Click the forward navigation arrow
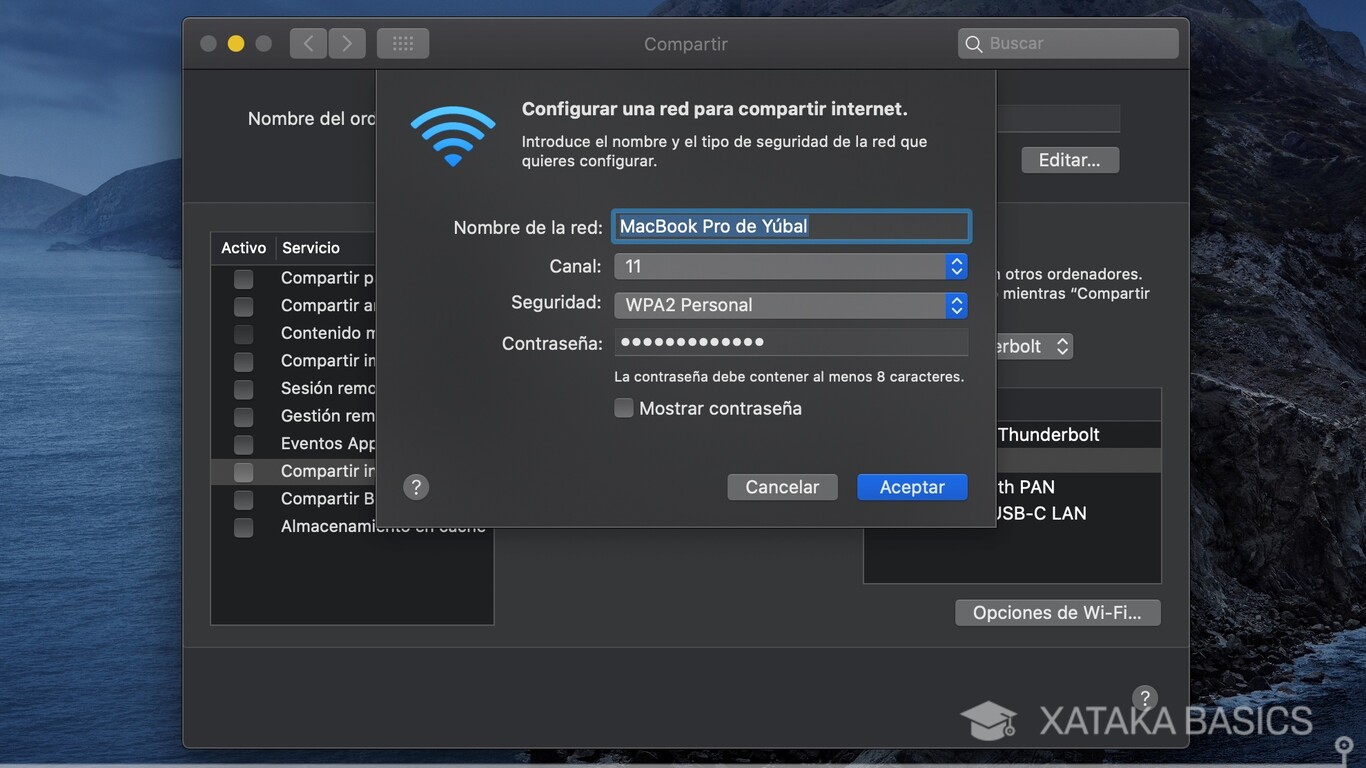The height and width of the screenshot is (768, 1366). click(x=346, y=43)
